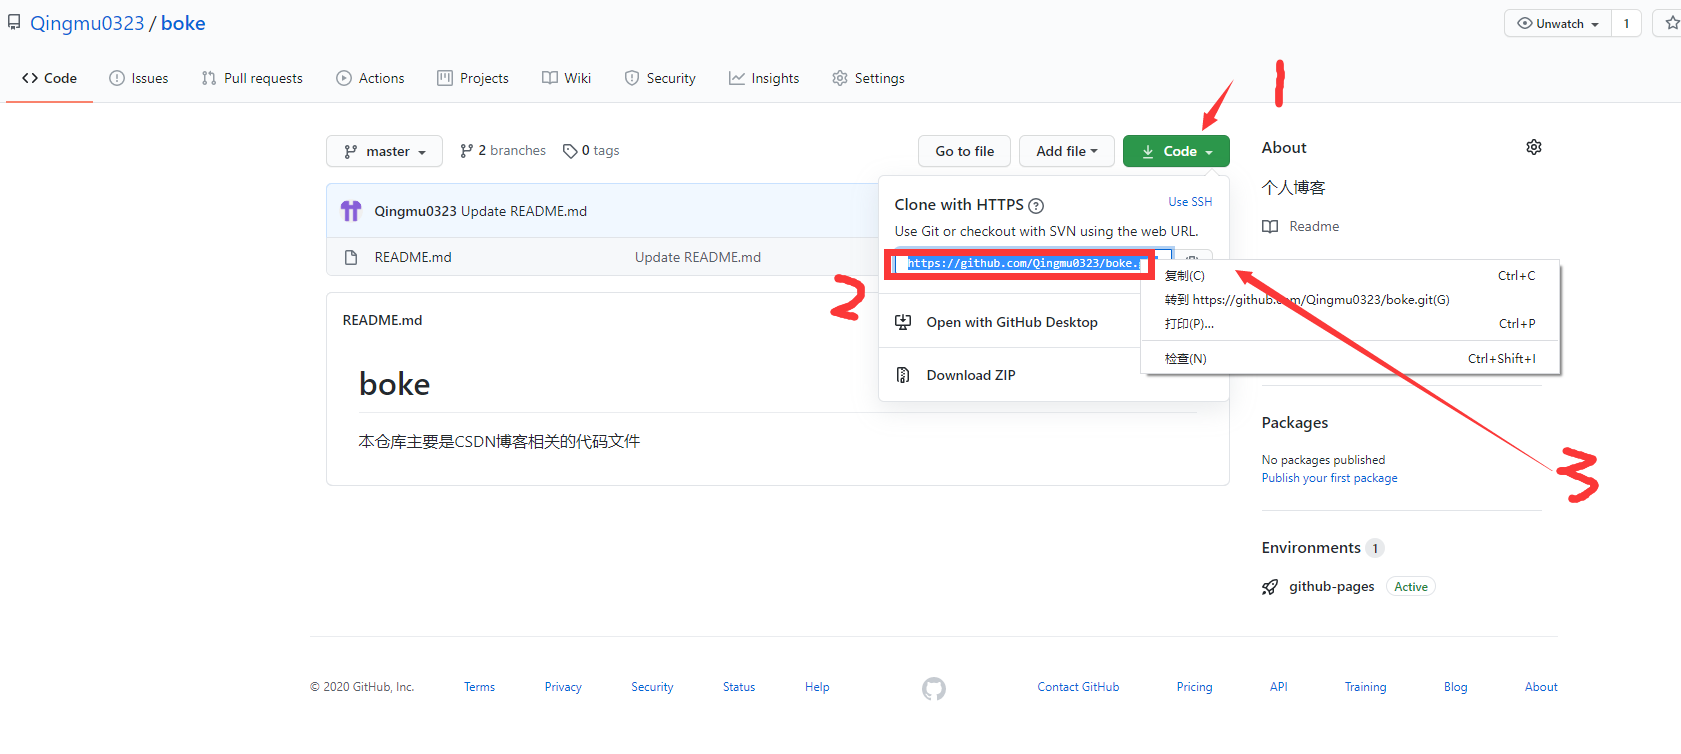1681x754 pixels.
Task: Open footer Terms link
Action: [x=479, y=687]
